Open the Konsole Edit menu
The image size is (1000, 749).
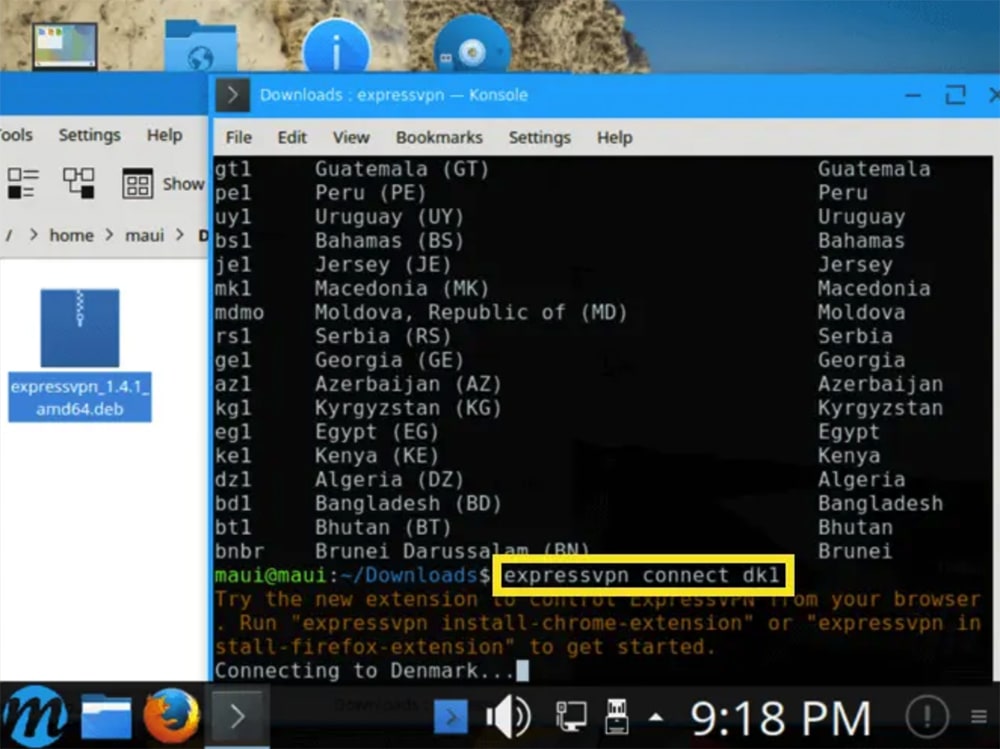292,137
